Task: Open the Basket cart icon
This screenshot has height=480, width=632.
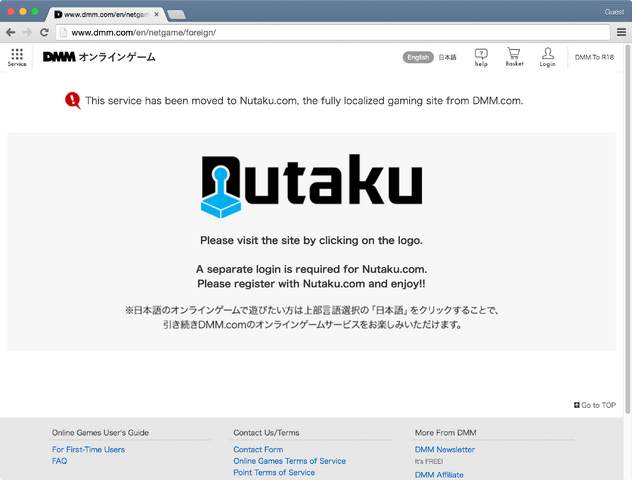Action: 514,57
